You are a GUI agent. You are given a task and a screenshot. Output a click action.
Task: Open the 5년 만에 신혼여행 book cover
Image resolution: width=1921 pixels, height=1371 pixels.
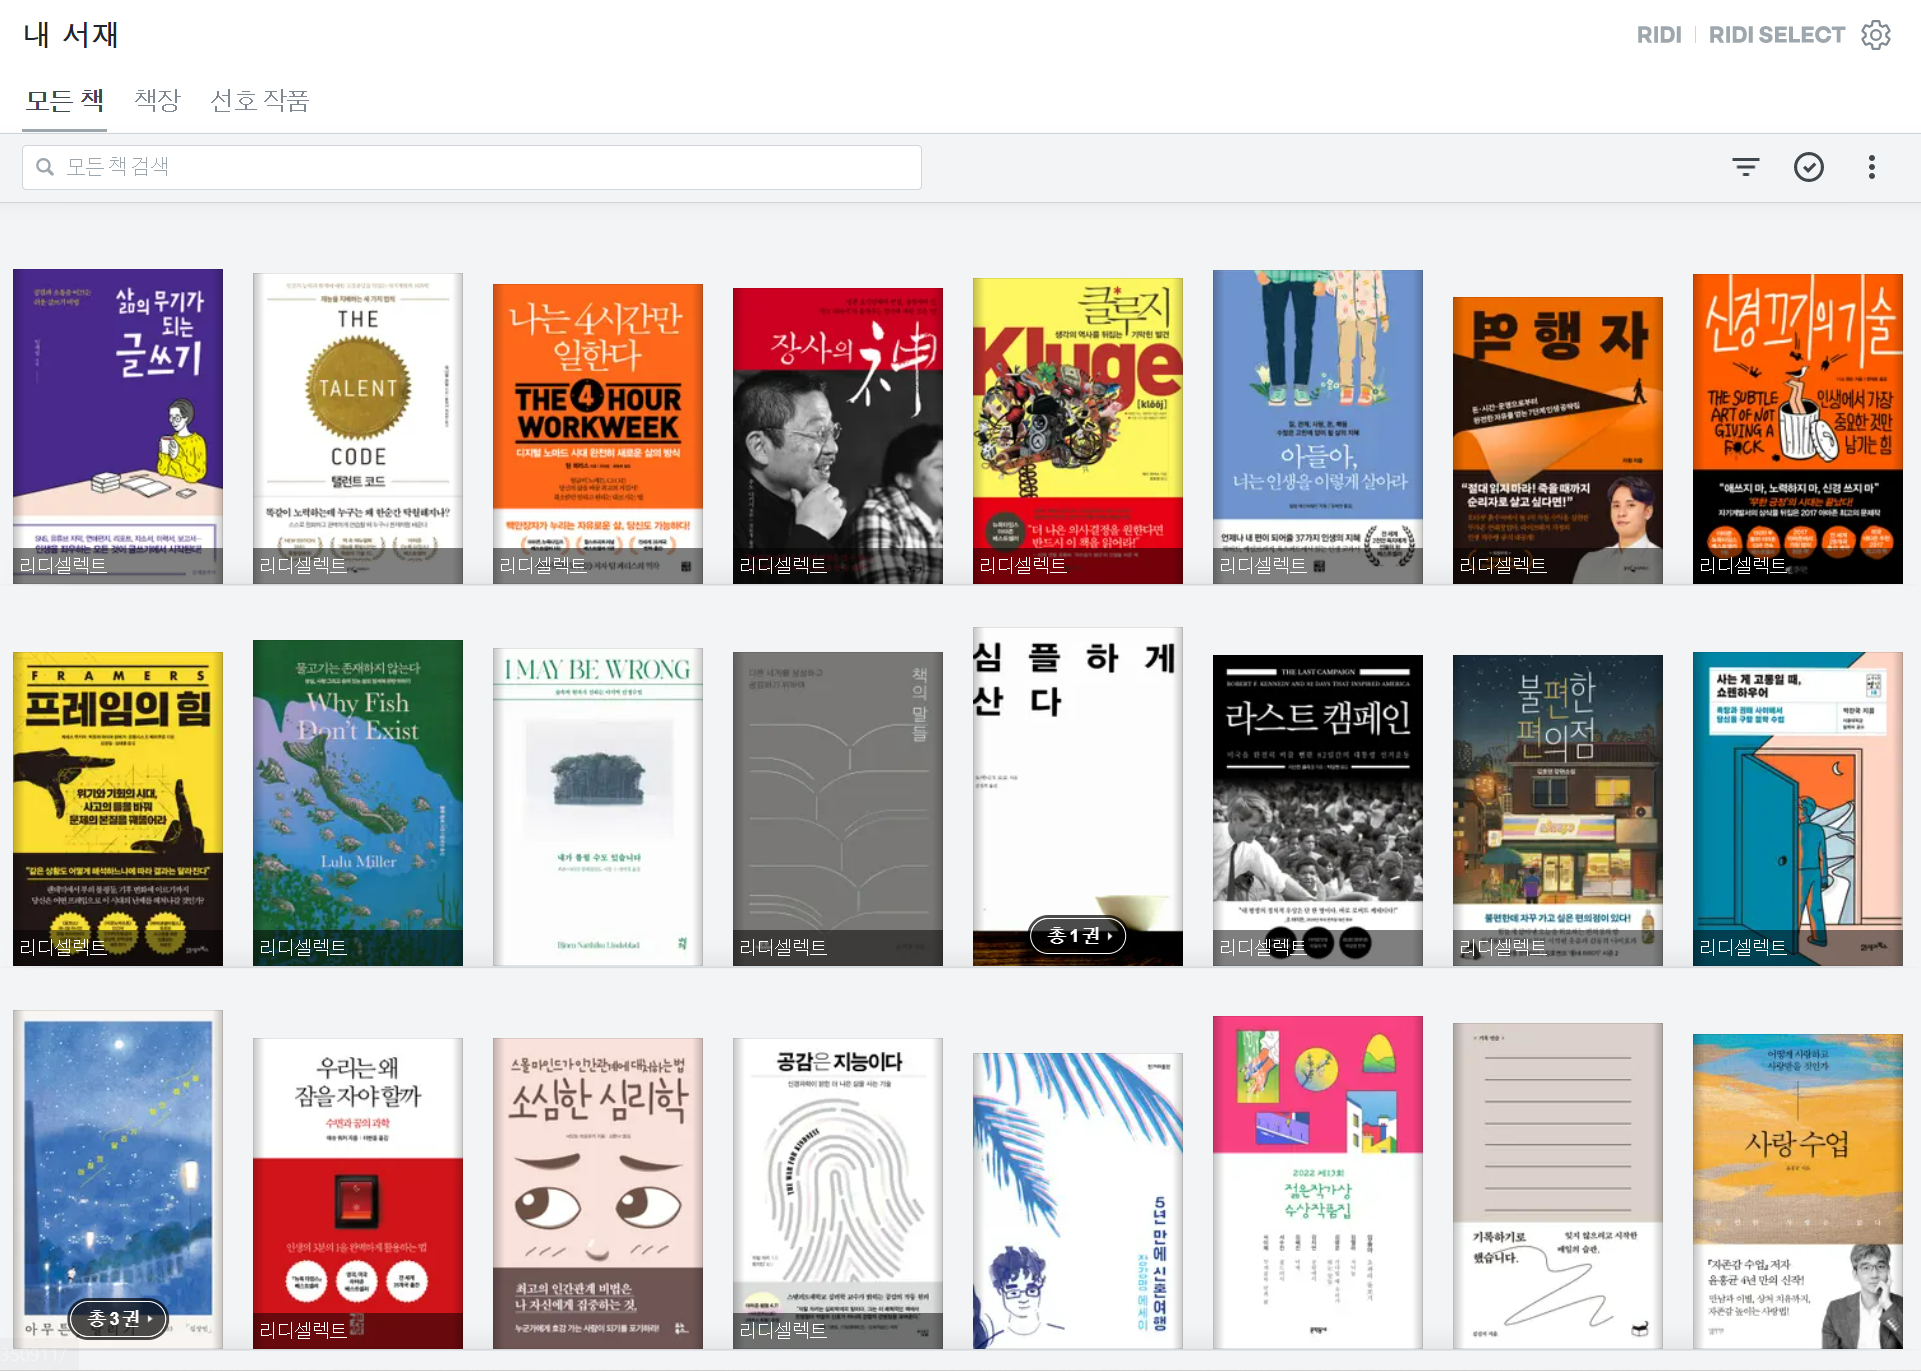pyautogui.click(x=1078, y=1201)
